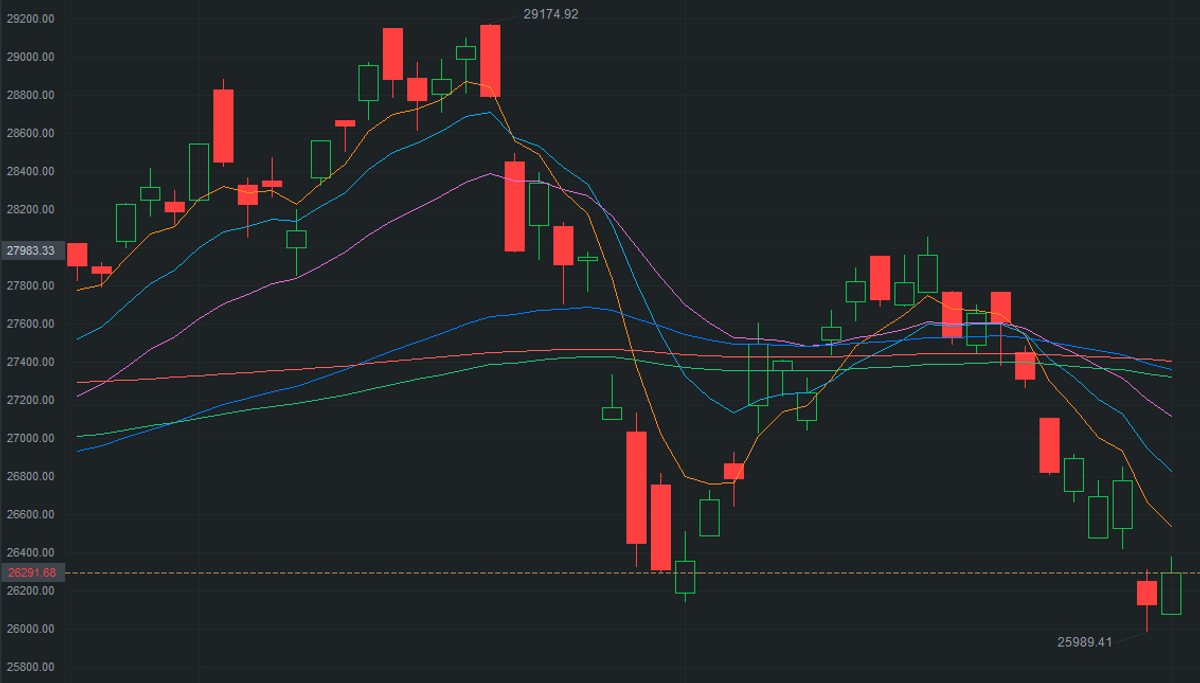Viewport: 1200px width, 683px height.
Task: Click the 28600.00 axis label
Action: point(30,133)
